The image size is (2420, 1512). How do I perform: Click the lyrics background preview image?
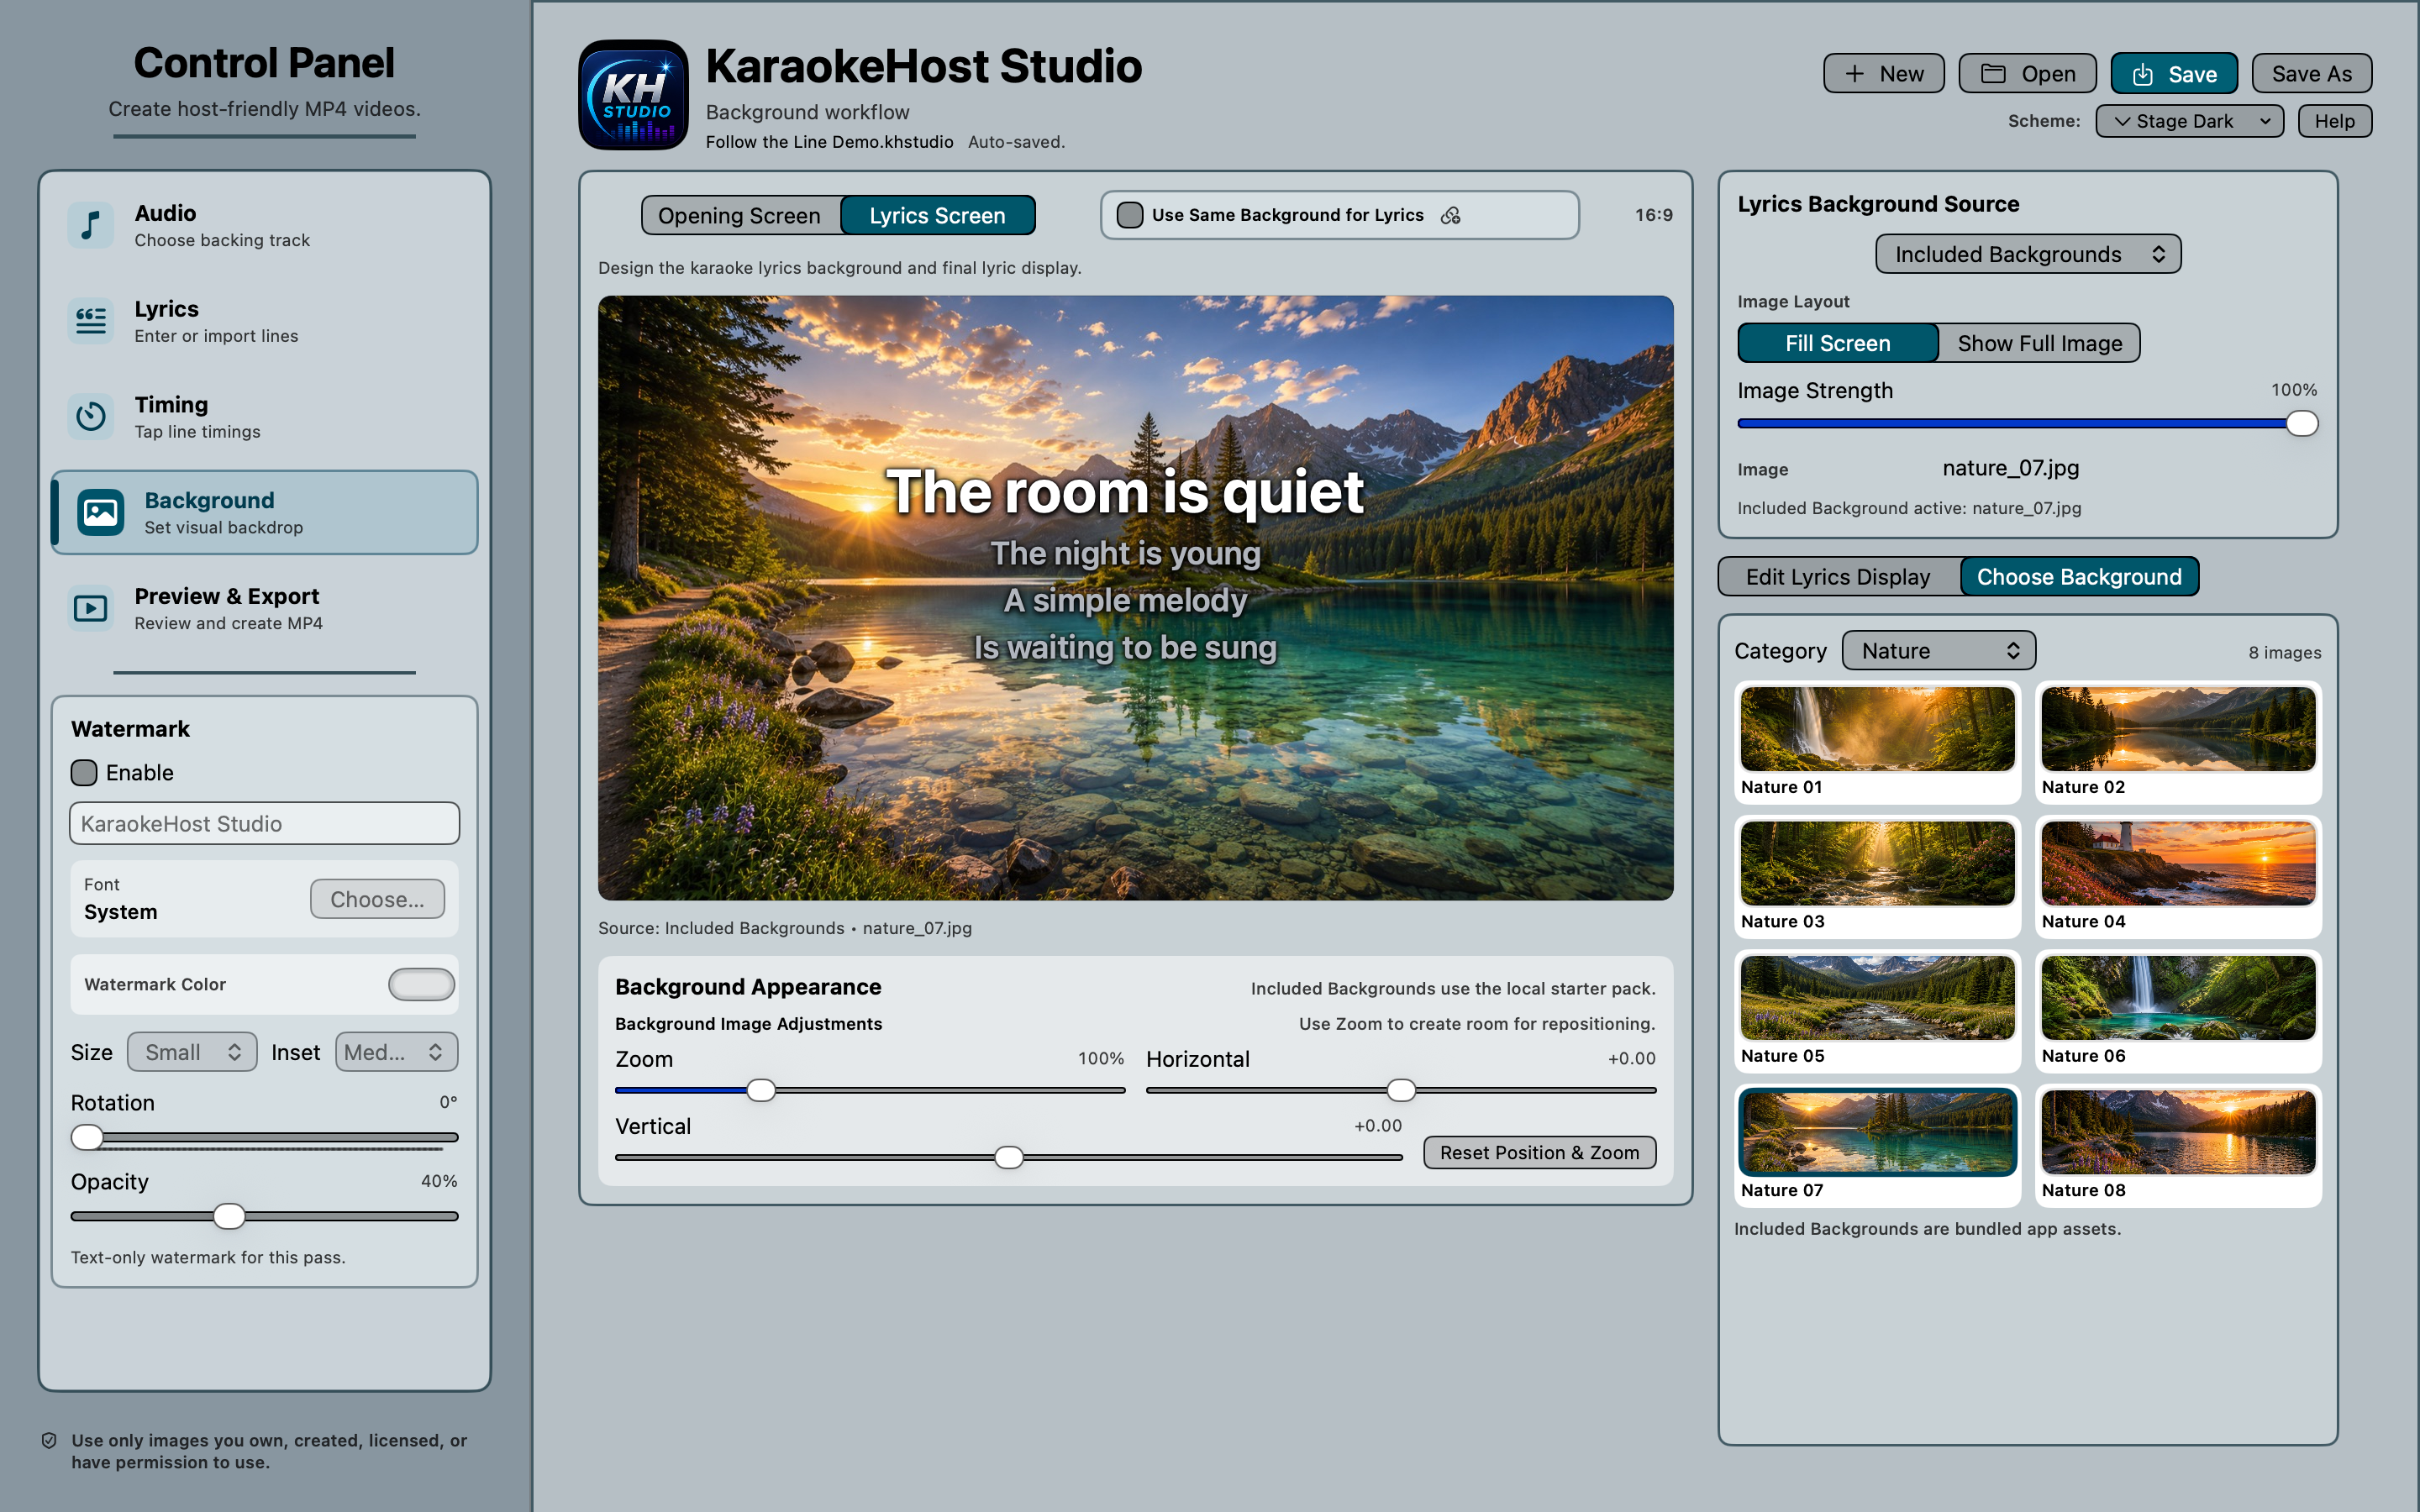click(1135, 598)
